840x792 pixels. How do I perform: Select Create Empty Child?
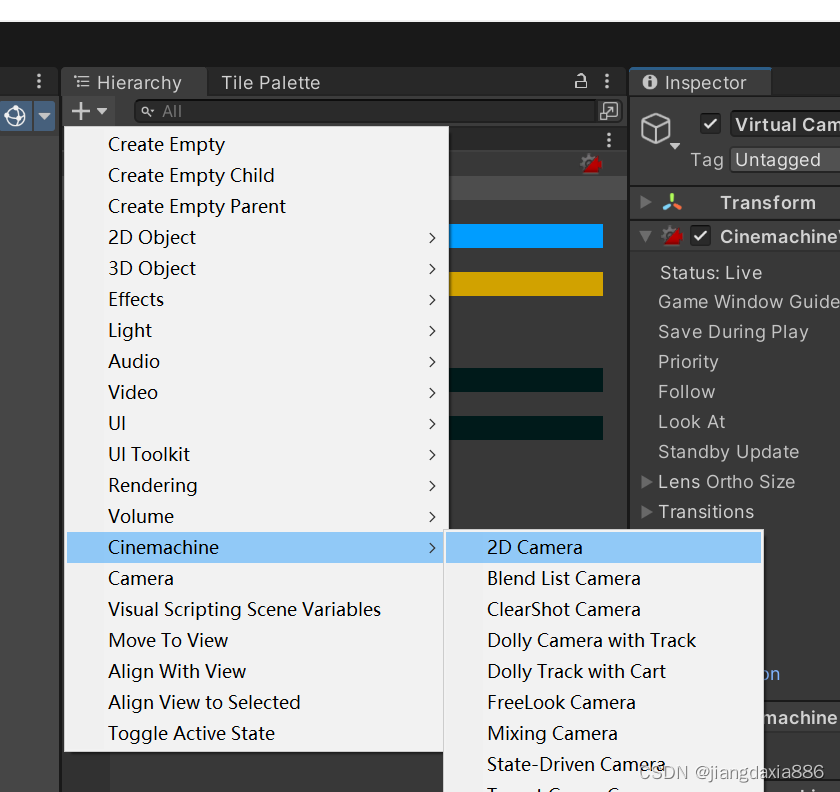(x=257, y=176)
